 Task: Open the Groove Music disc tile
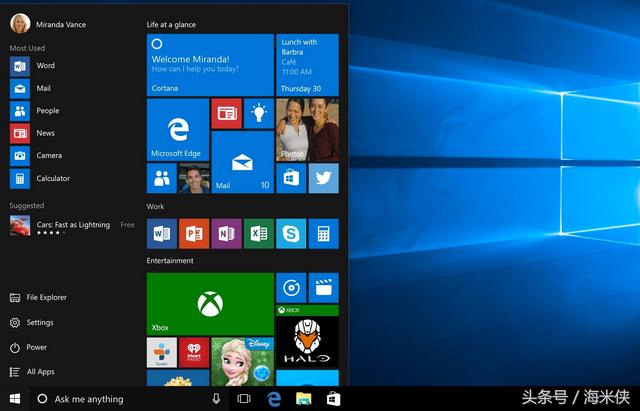(291, 288)
